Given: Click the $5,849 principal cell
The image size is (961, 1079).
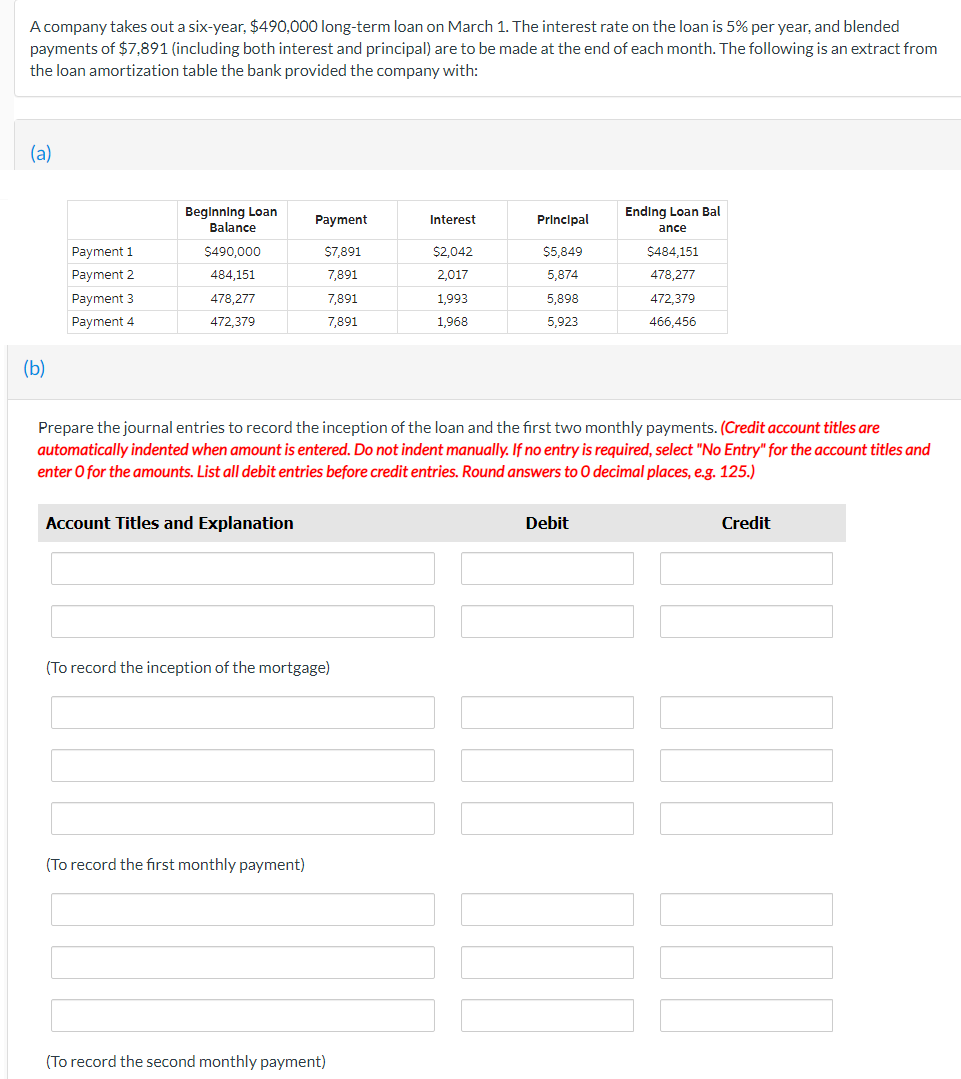Looking at the screenshot, I should click(563, 252).
